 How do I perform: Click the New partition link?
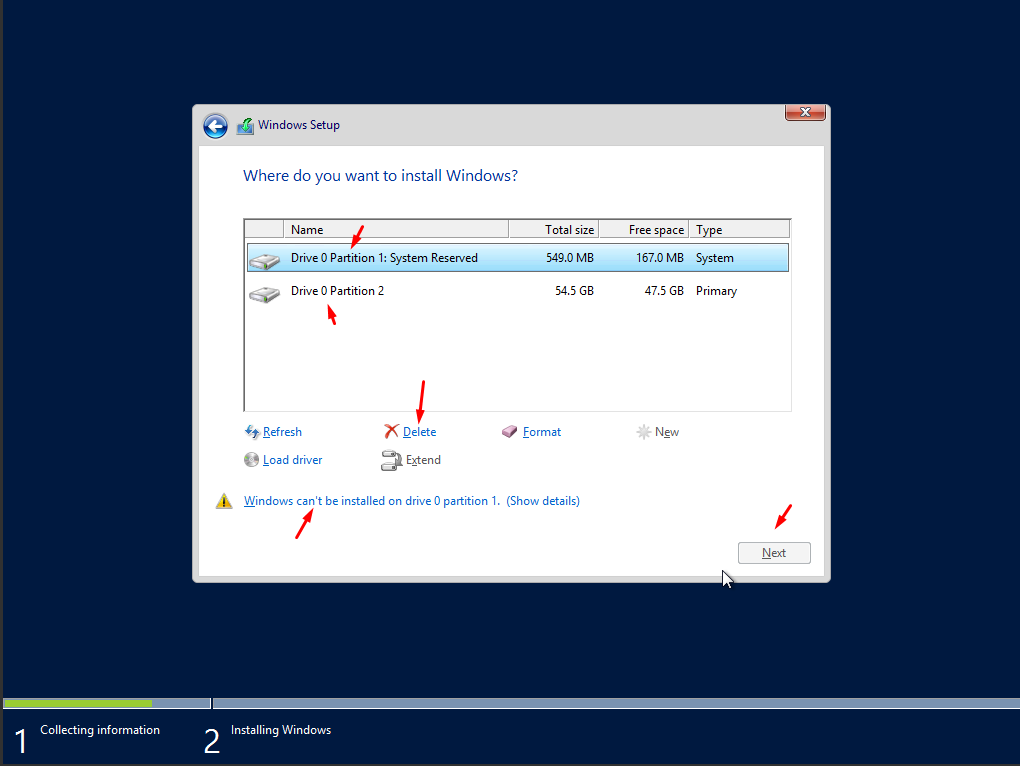pyautogui.click(x=667, y=432)
